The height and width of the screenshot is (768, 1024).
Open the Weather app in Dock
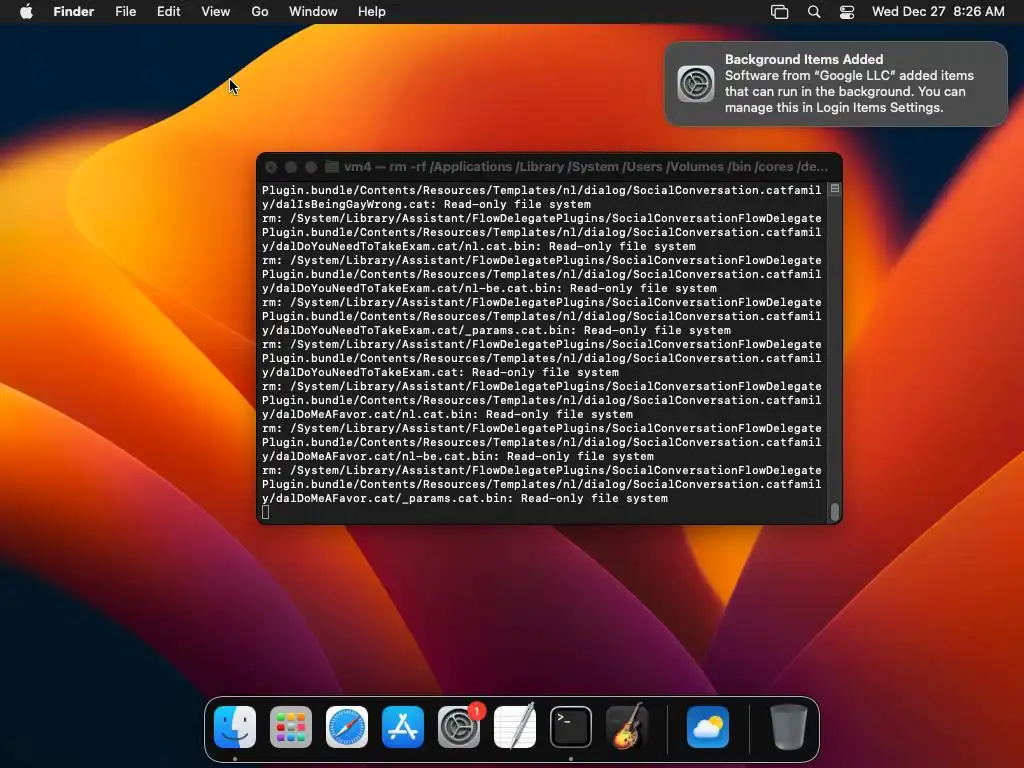(708, 727)
